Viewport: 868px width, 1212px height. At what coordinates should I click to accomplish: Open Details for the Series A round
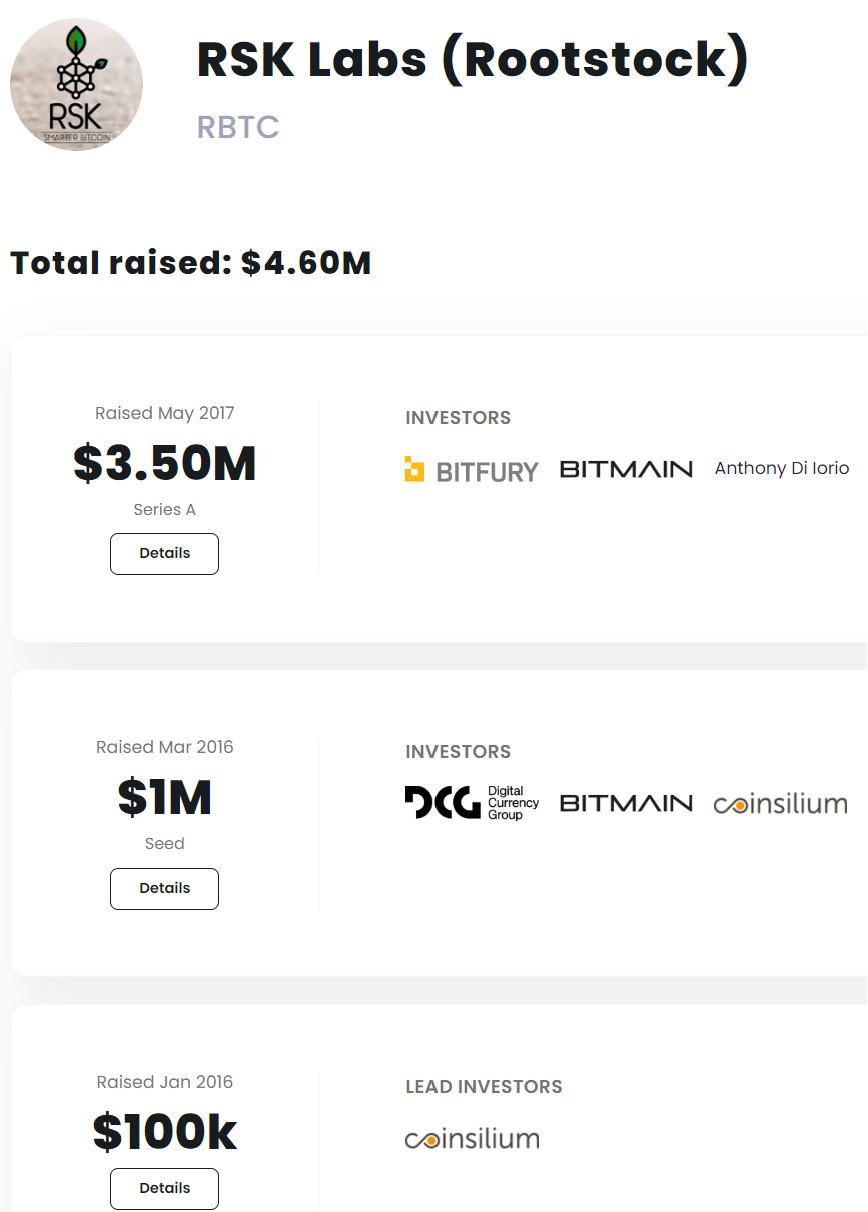[164, 554]
